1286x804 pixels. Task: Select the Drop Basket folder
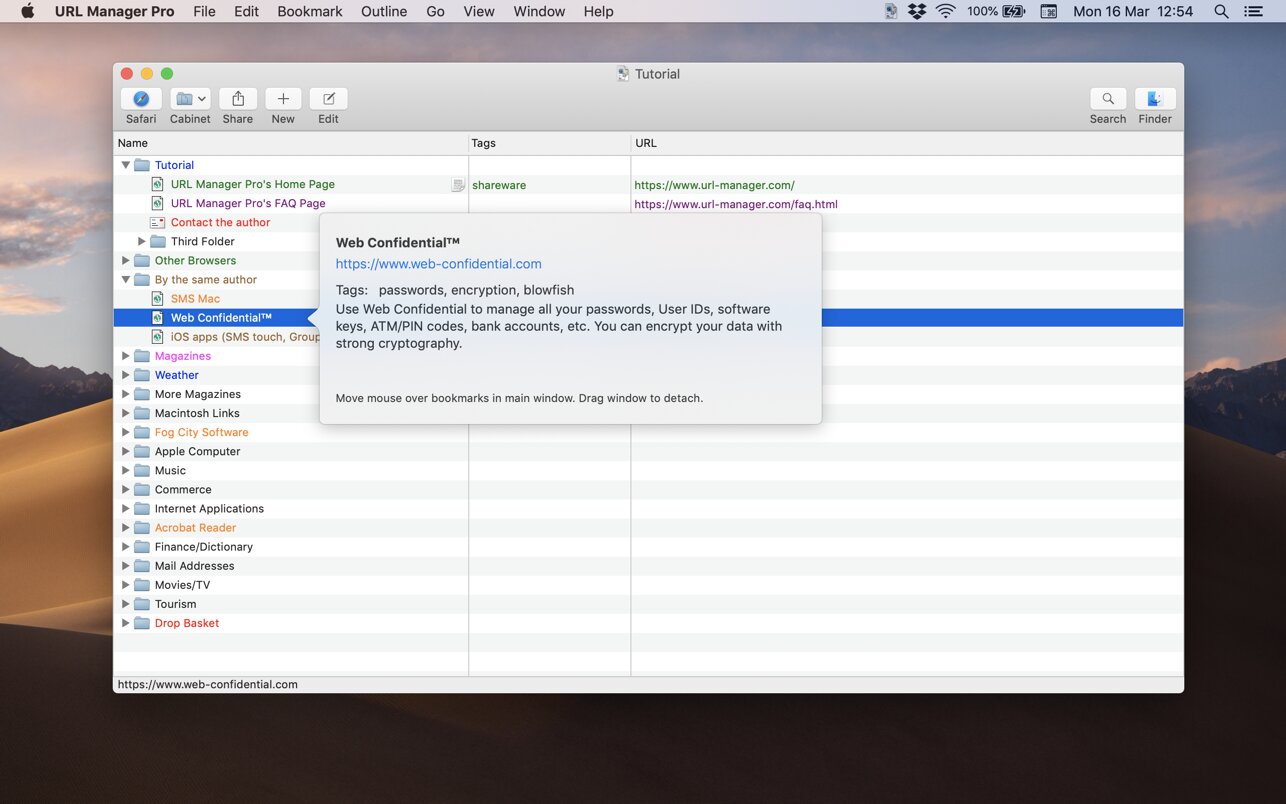(186, 623)
